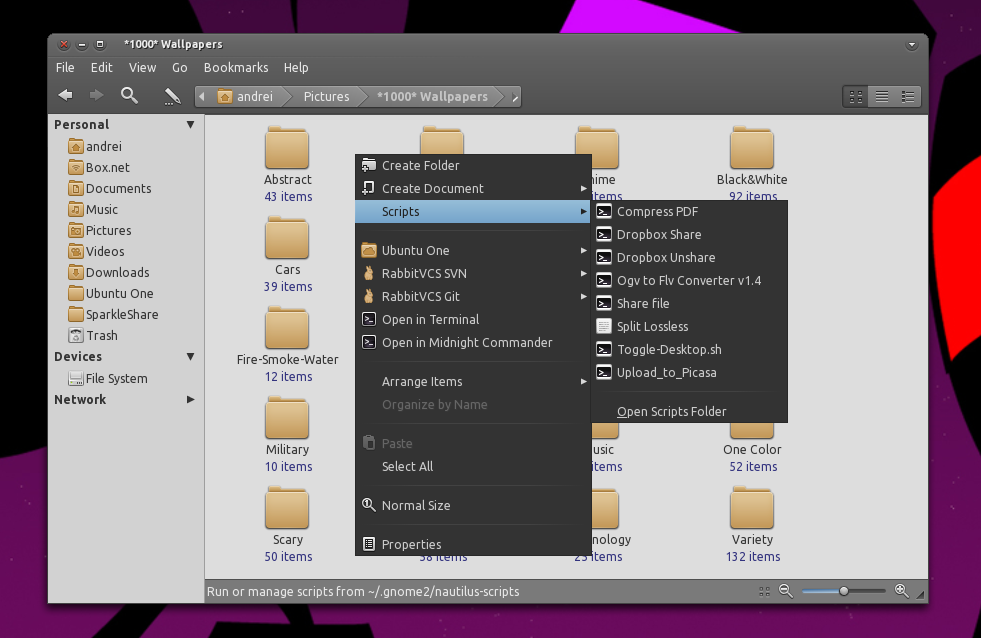Choose Create Folder from context menu
The width and height of the screenshot is (981, 638).
pos(474,165)
